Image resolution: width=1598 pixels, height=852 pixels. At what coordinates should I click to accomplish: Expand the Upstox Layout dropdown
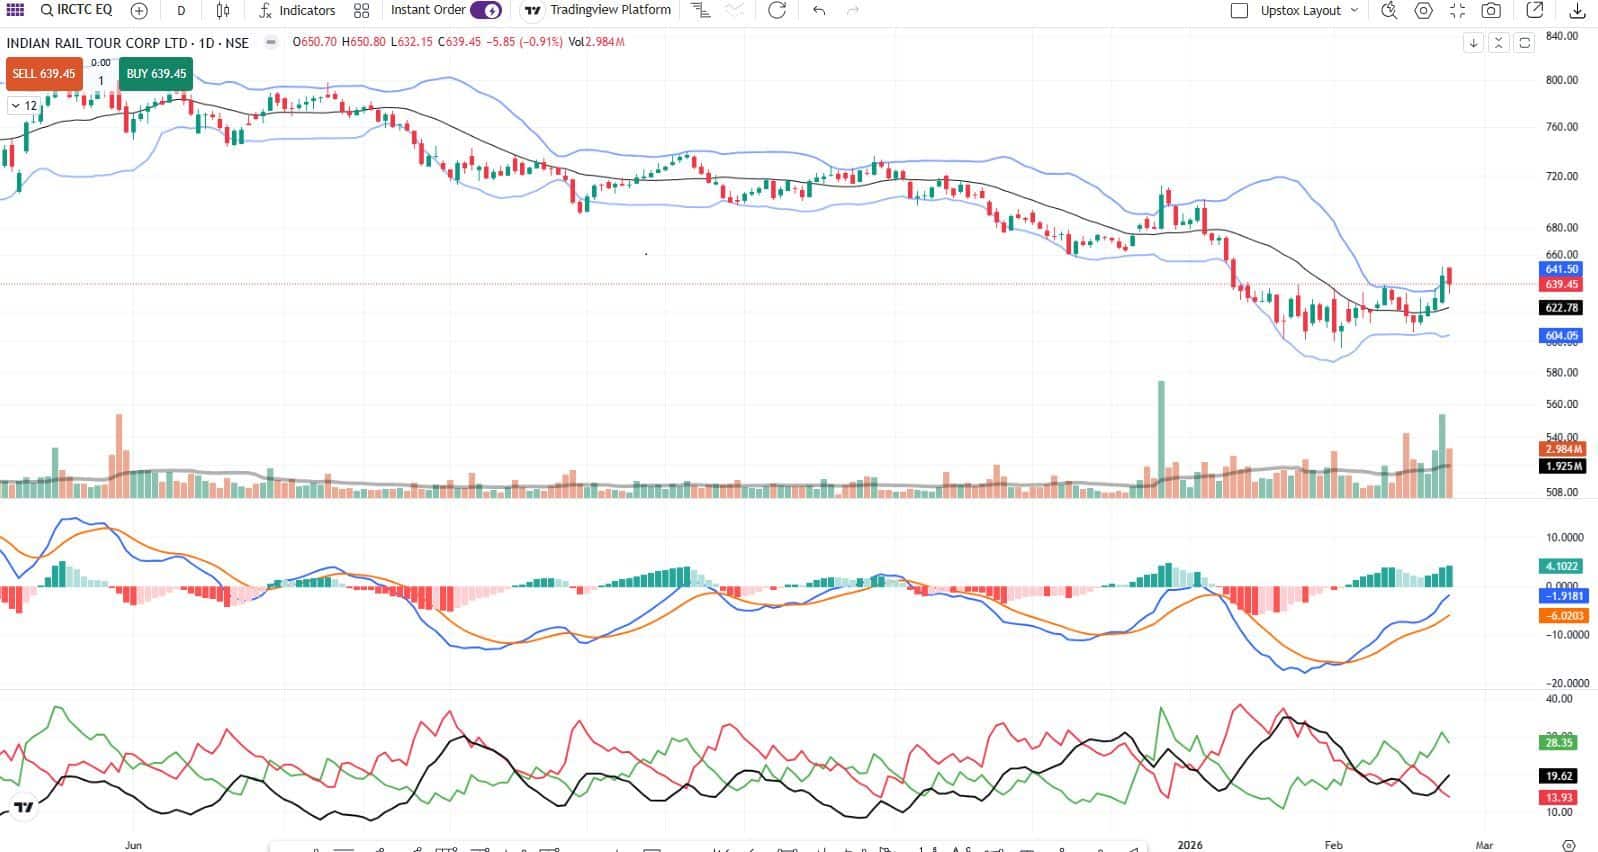pyautogui.click(x=1310, y=10)
